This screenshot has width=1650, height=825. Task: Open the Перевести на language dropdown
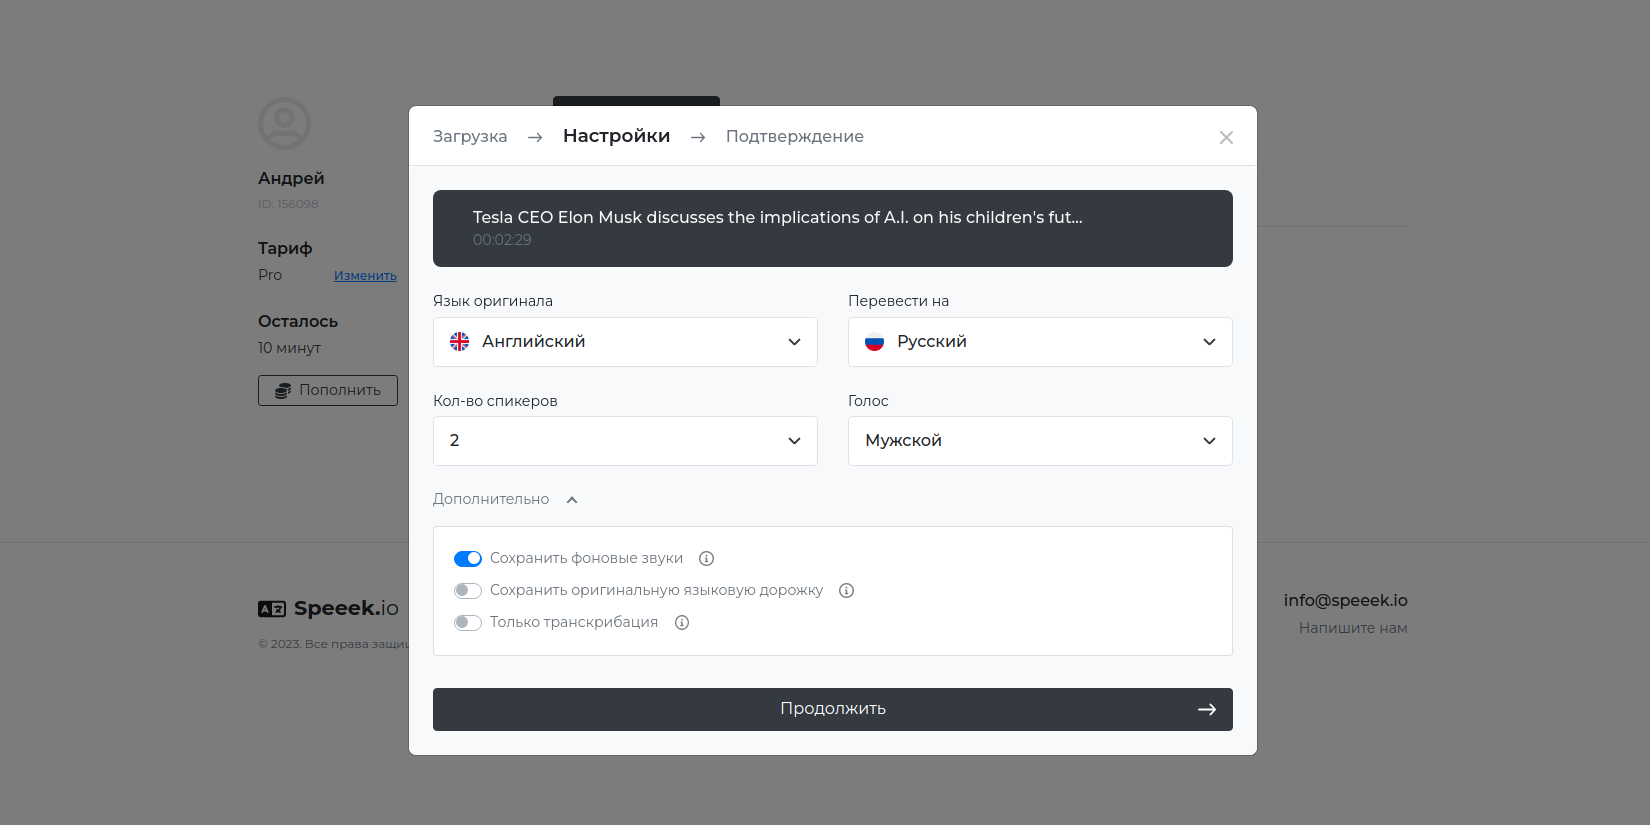[1040, 342]
